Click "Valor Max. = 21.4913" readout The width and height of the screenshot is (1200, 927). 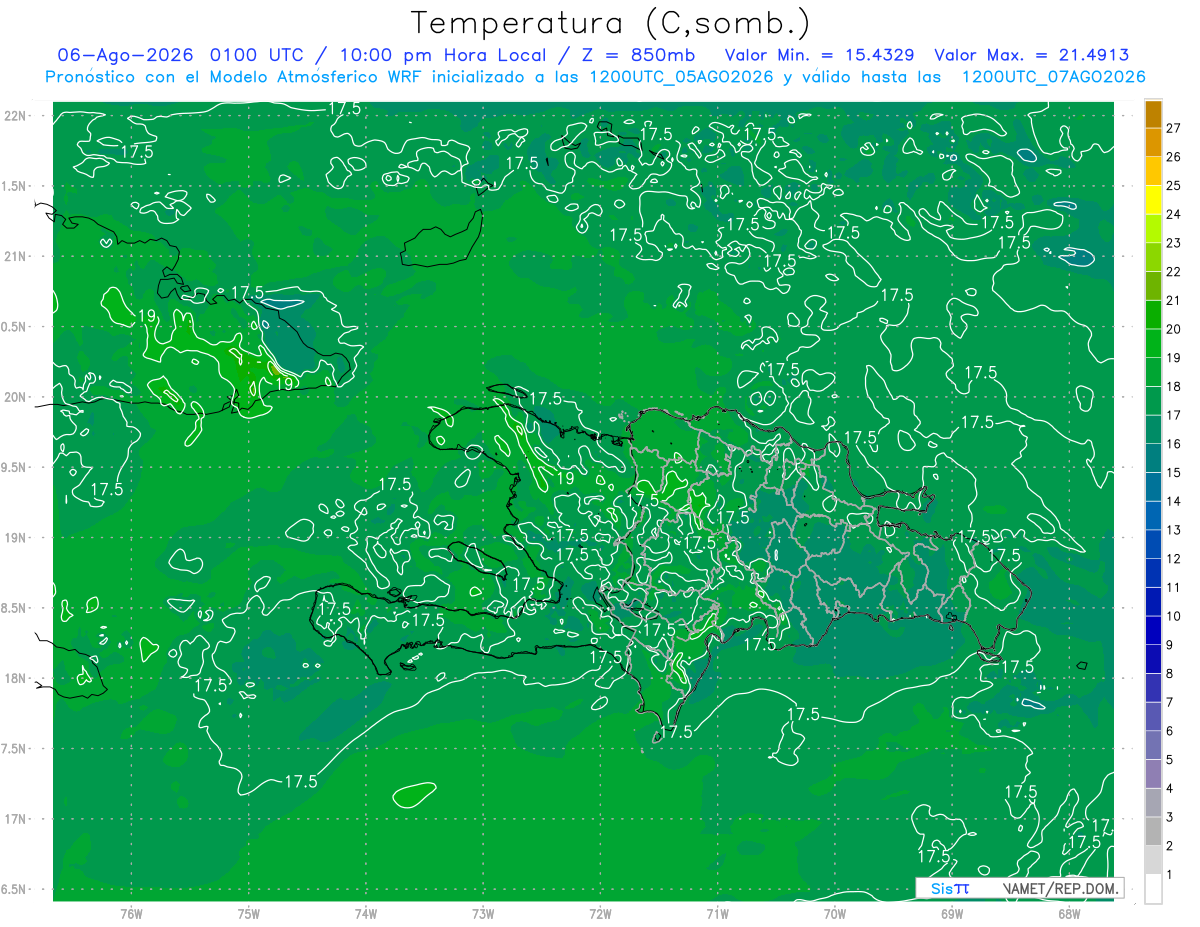coord(1031,55)
